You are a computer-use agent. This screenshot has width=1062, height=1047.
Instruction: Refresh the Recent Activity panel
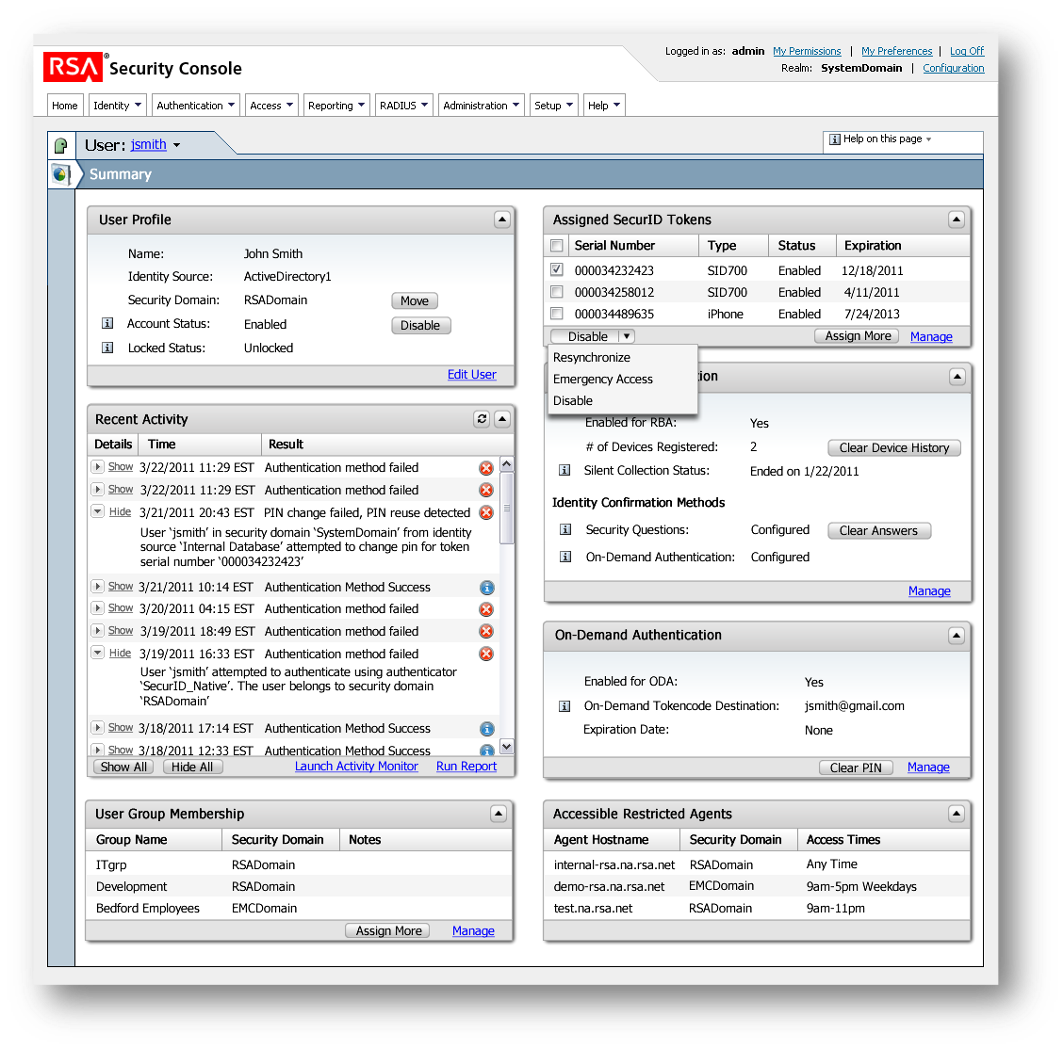[482, 419]
